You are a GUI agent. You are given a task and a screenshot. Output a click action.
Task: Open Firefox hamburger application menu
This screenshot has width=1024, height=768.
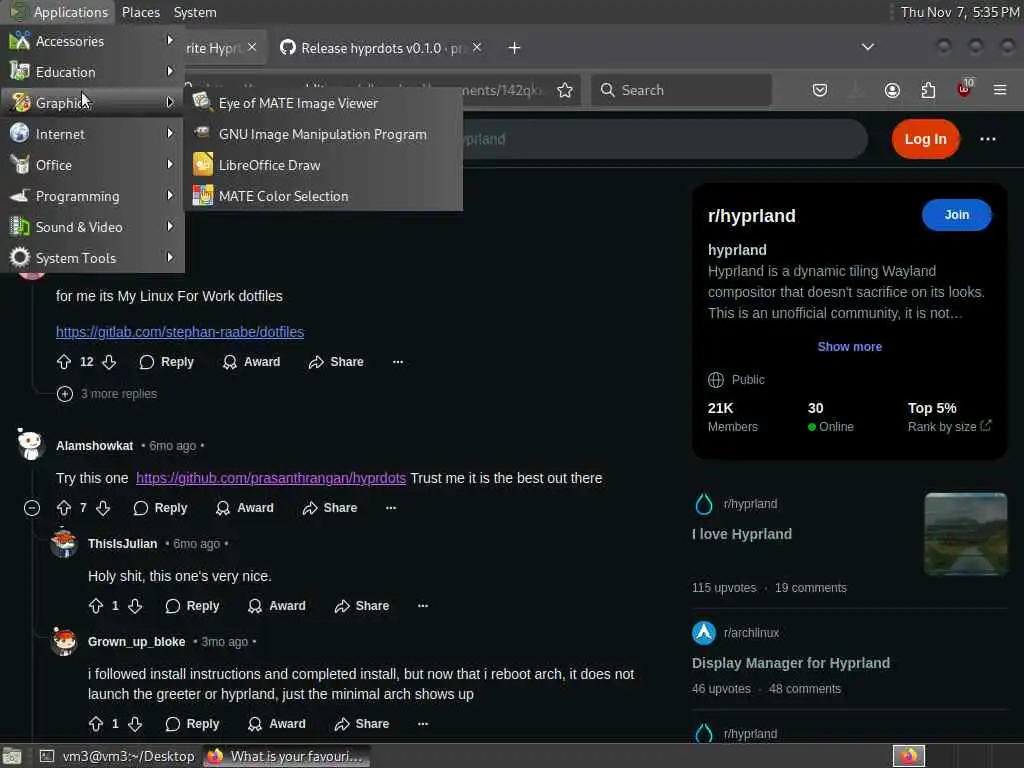tap(1000, 89)
